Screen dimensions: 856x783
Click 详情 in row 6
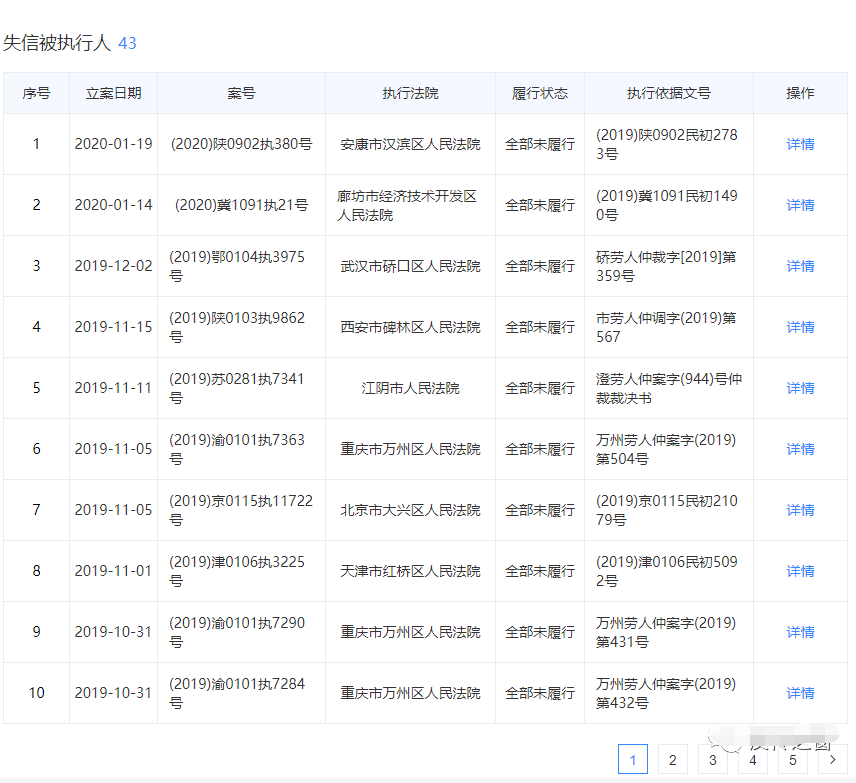pyautogui.click(x=800, y=449)
